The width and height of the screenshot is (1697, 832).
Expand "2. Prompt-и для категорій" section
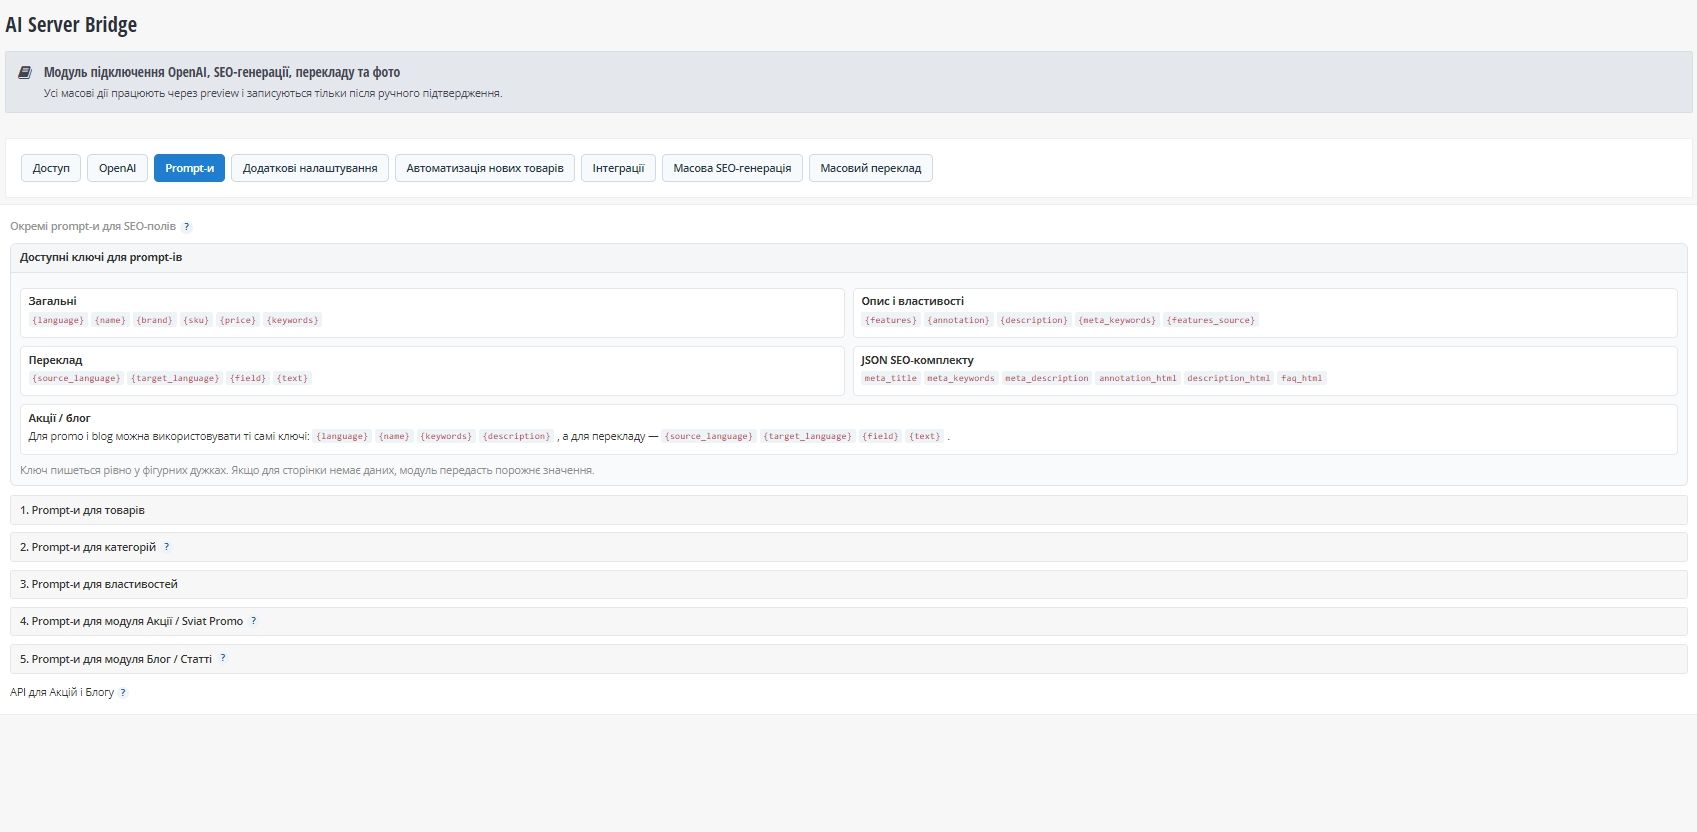848,547
